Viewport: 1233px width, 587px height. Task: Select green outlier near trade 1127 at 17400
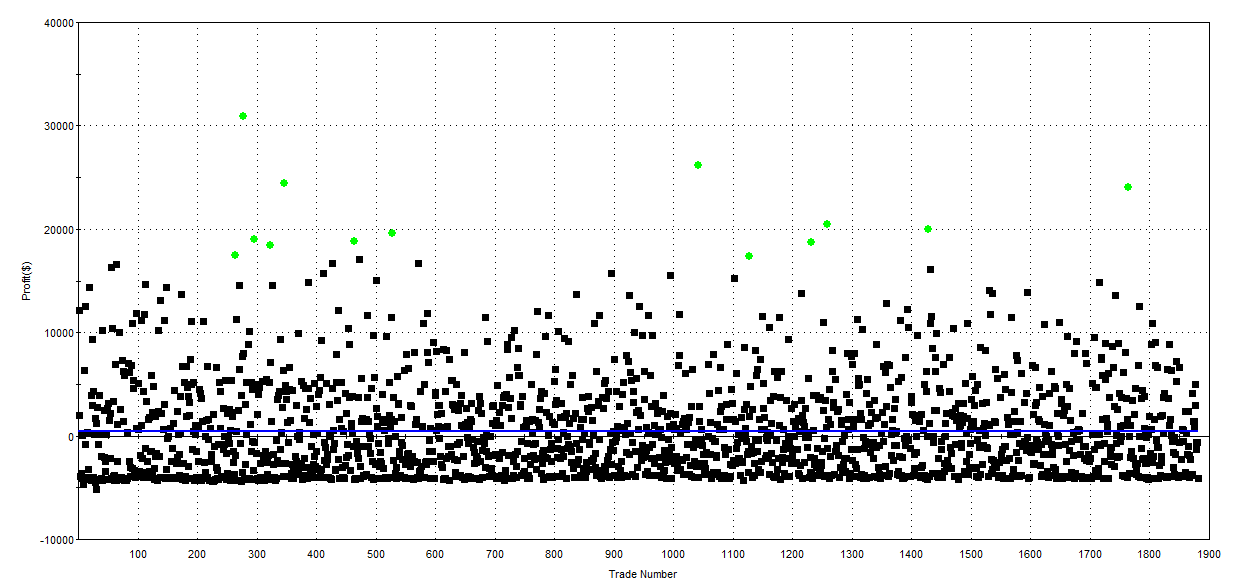coord(749,256)
